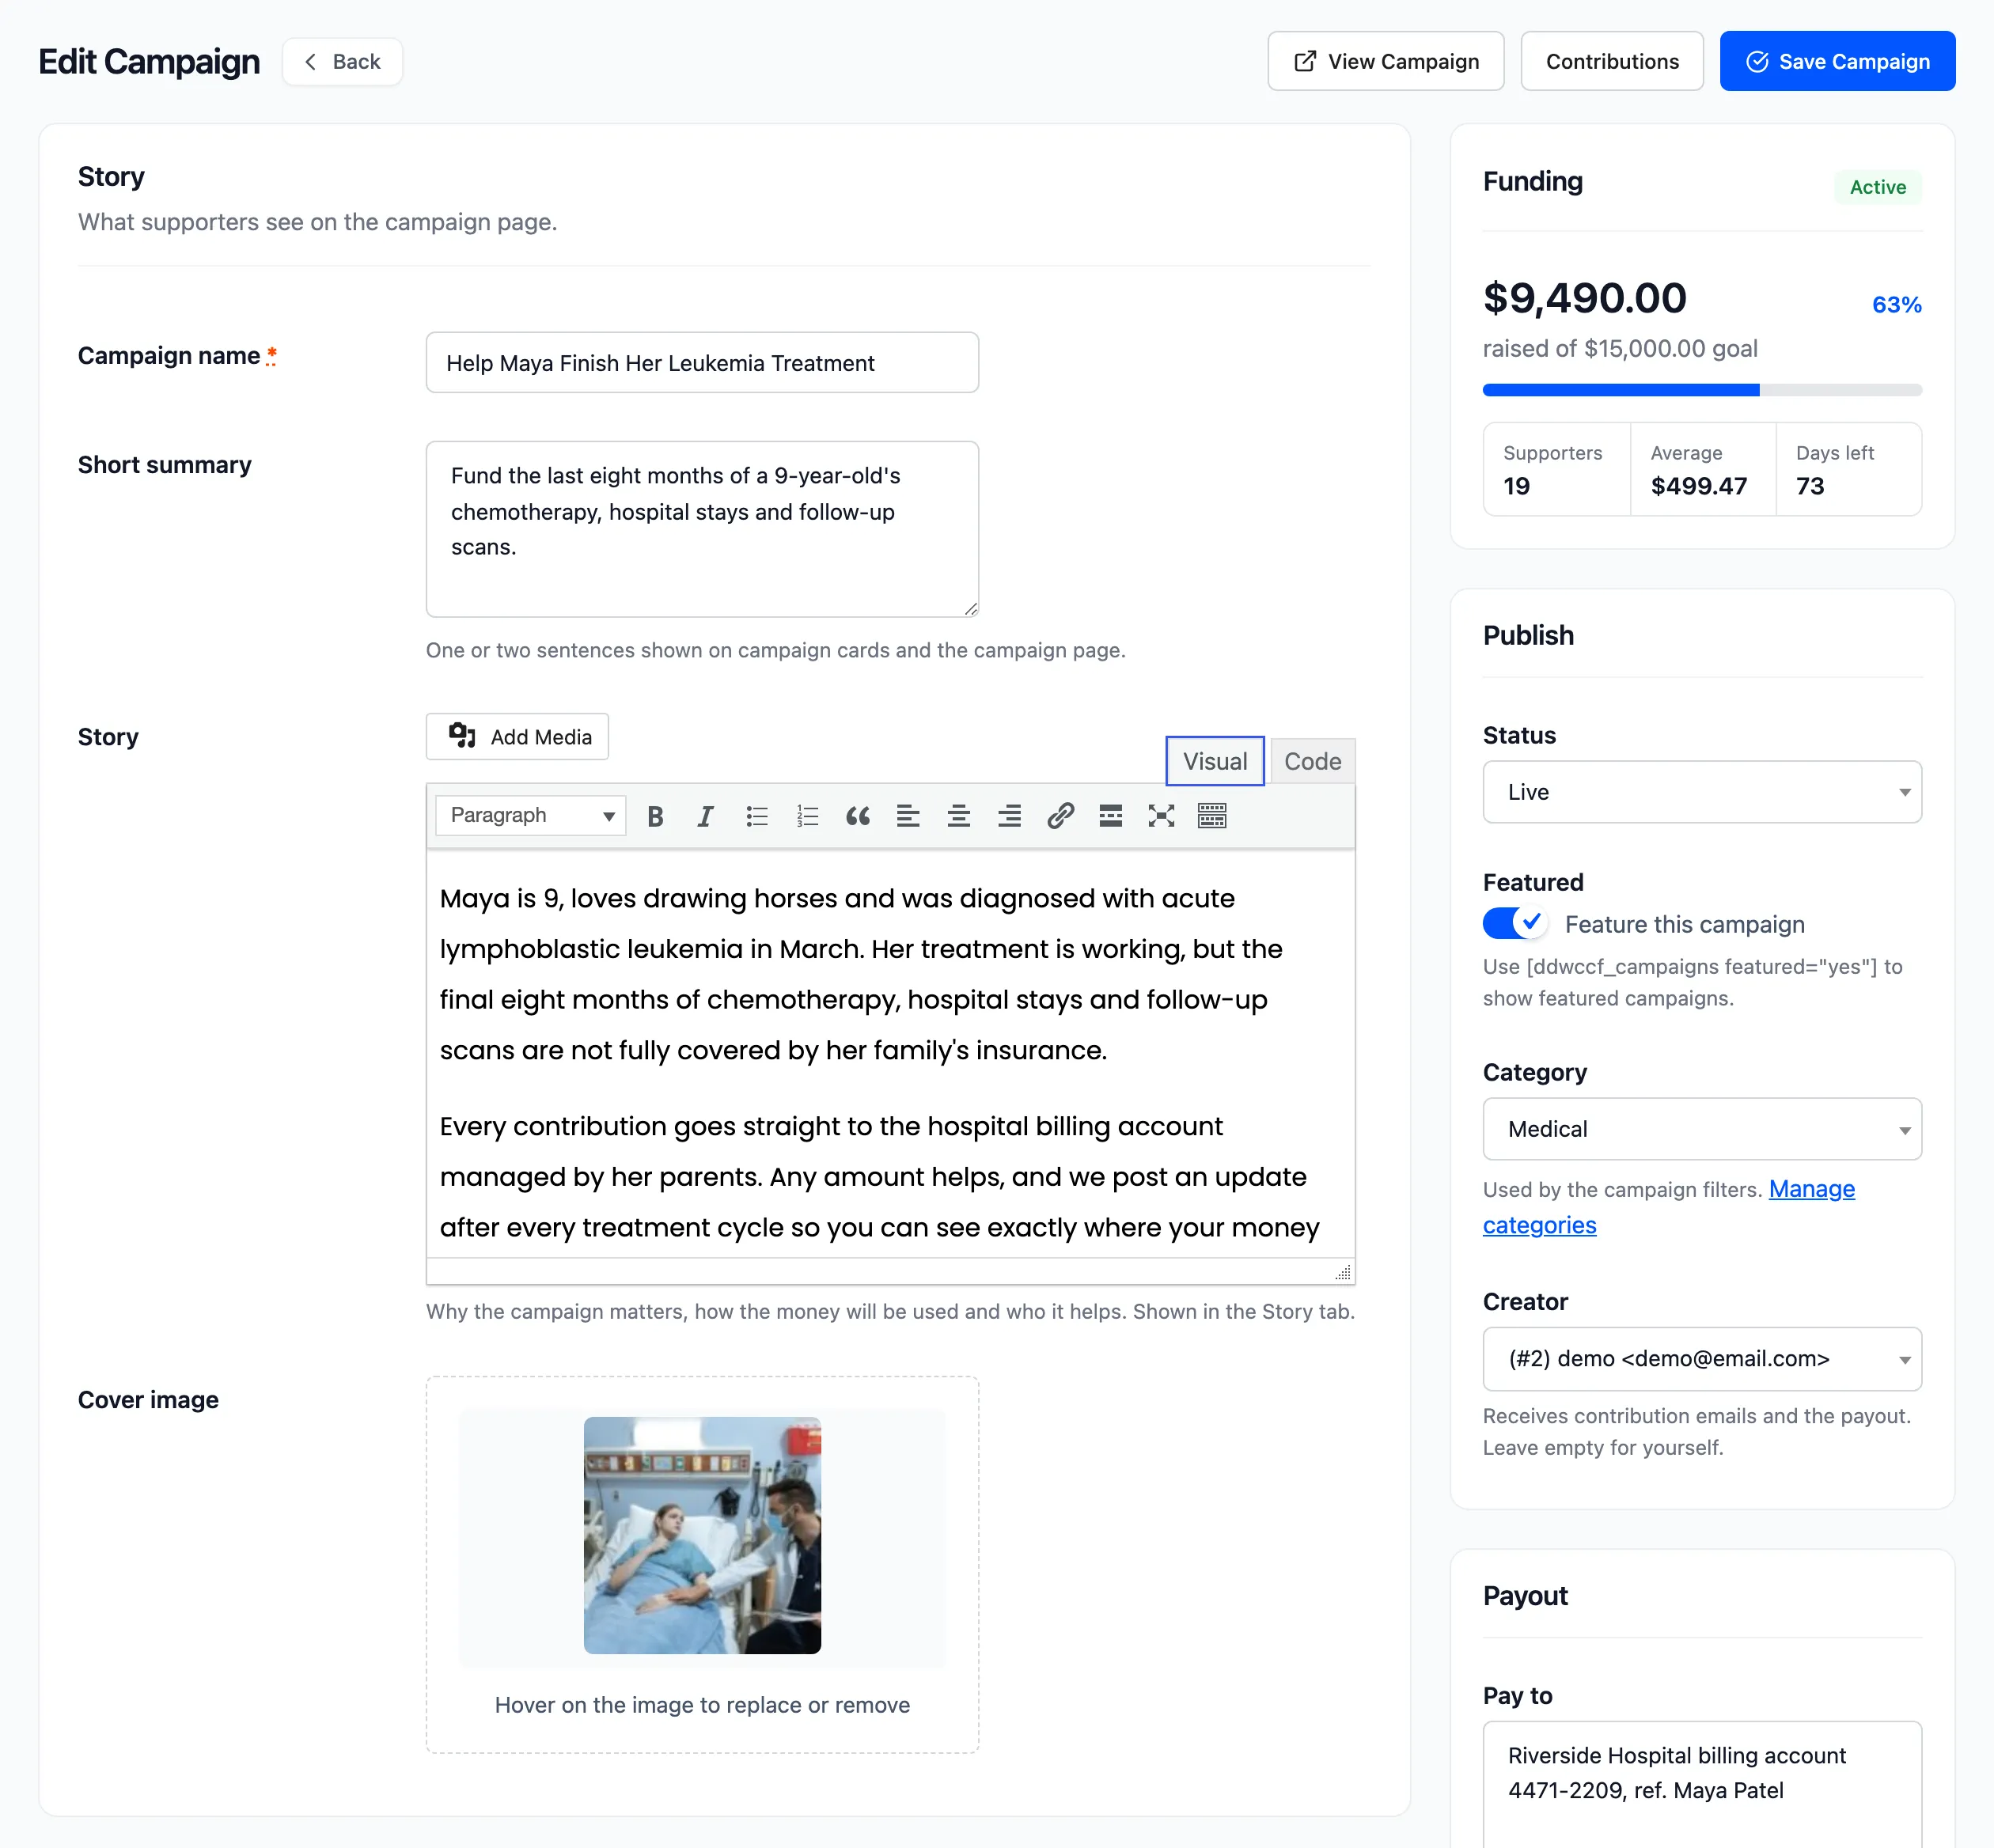Insert Read More tag
The image size is (1994, 1848).
pyautogui.click(x=1111, y=816)
